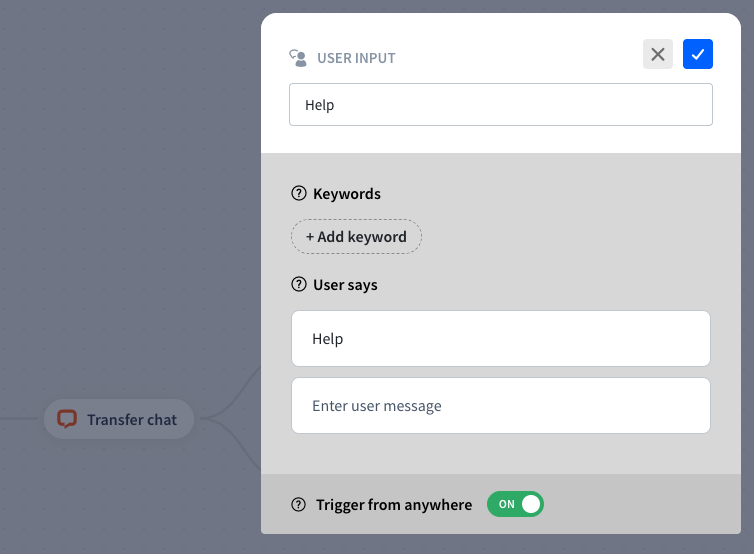Click the User says section label
Screen dimensions: 754x554
[x=345, y=285]
